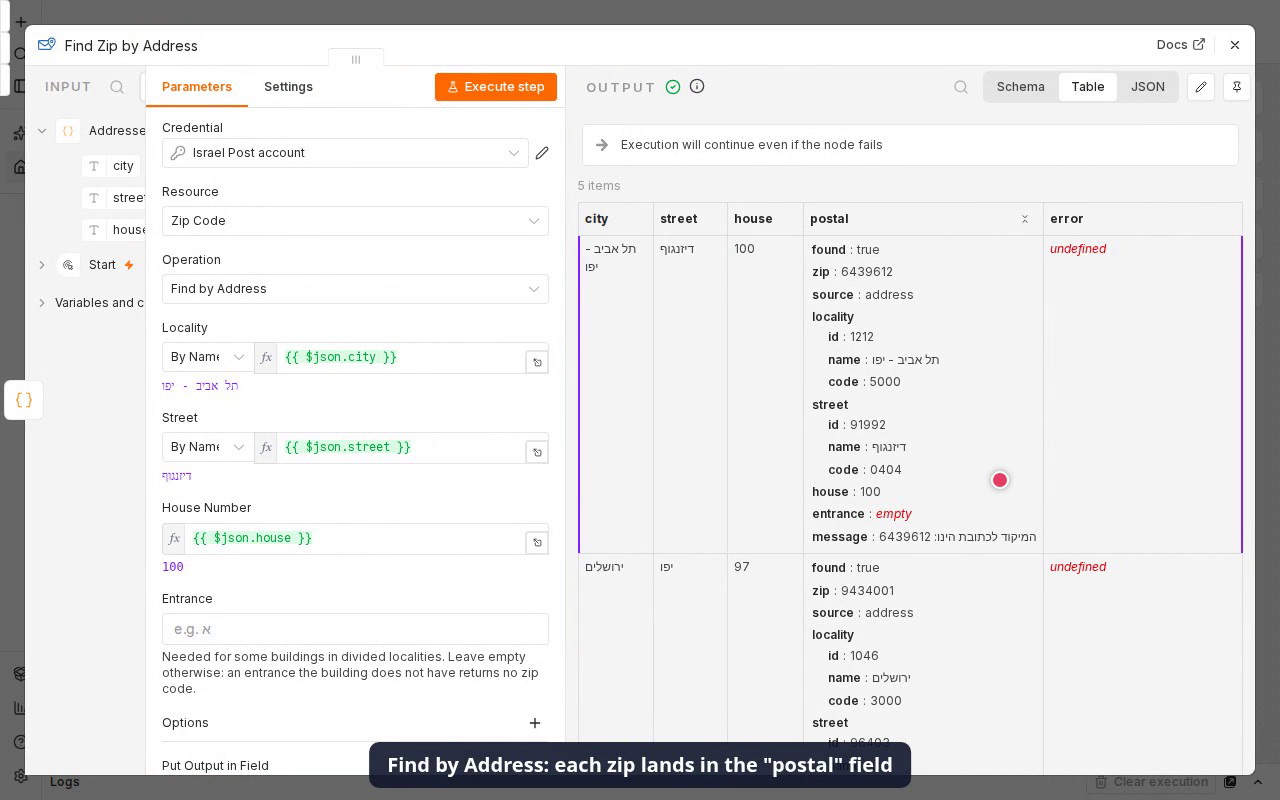1280x800 pixels.
Task: Expand Variables and context section
Action: [42, 303]
